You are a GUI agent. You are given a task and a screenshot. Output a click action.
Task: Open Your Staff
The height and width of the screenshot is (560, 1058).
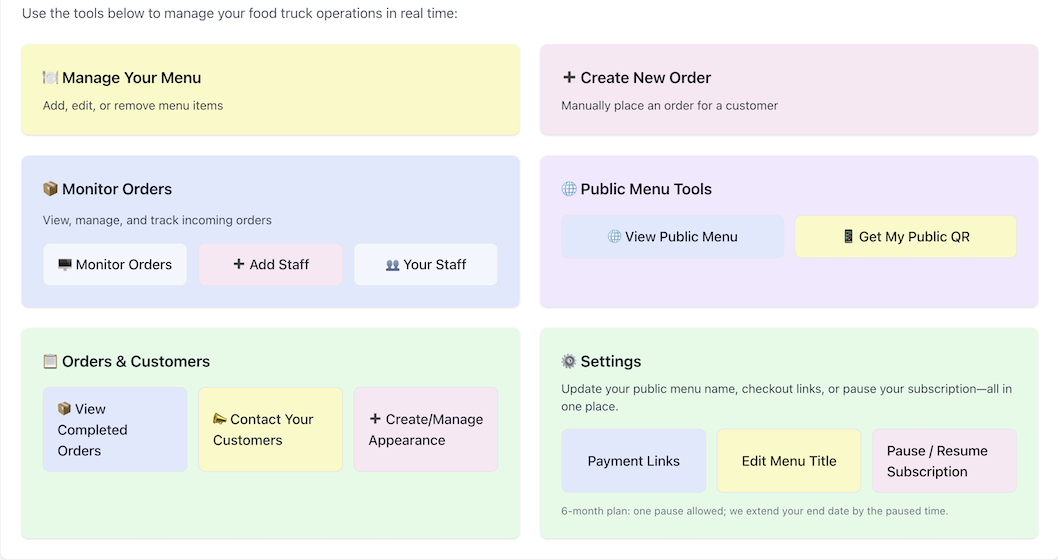point(426,264)
